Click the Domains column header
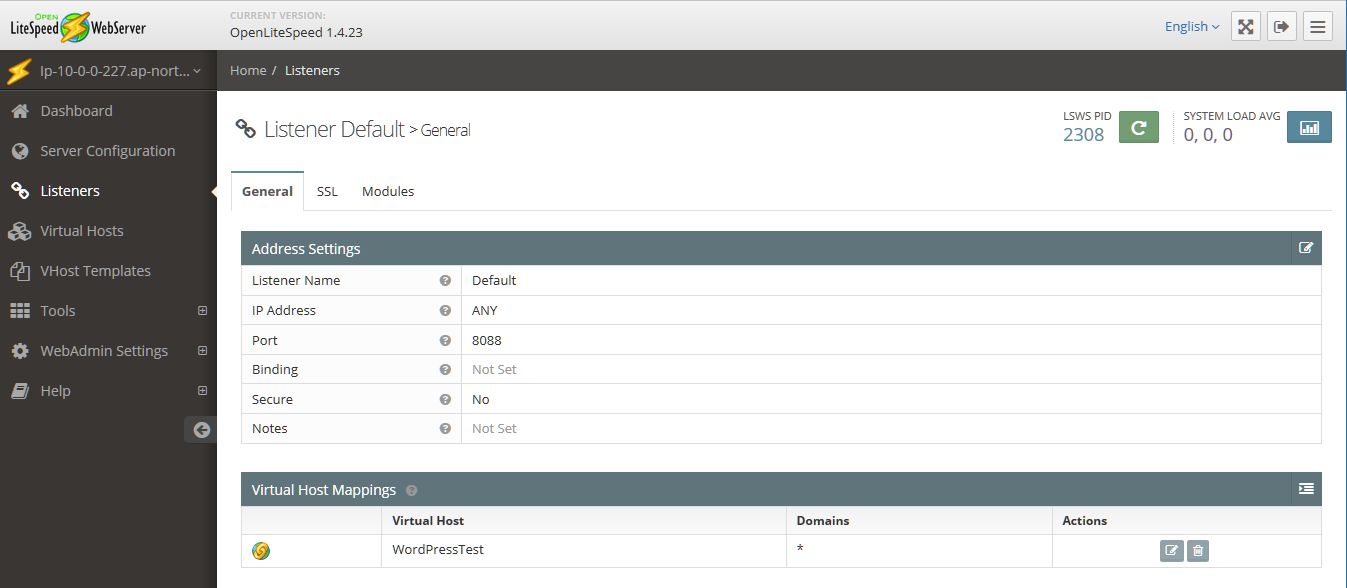 click(823, 521)
